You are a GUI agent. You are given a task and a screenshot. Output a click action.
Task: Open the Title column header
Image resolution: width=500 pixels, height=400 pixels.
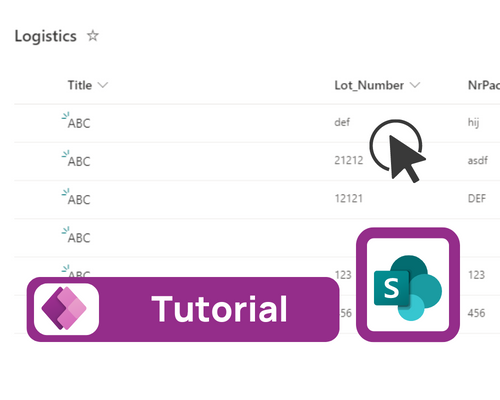click(x=80, y=85)
